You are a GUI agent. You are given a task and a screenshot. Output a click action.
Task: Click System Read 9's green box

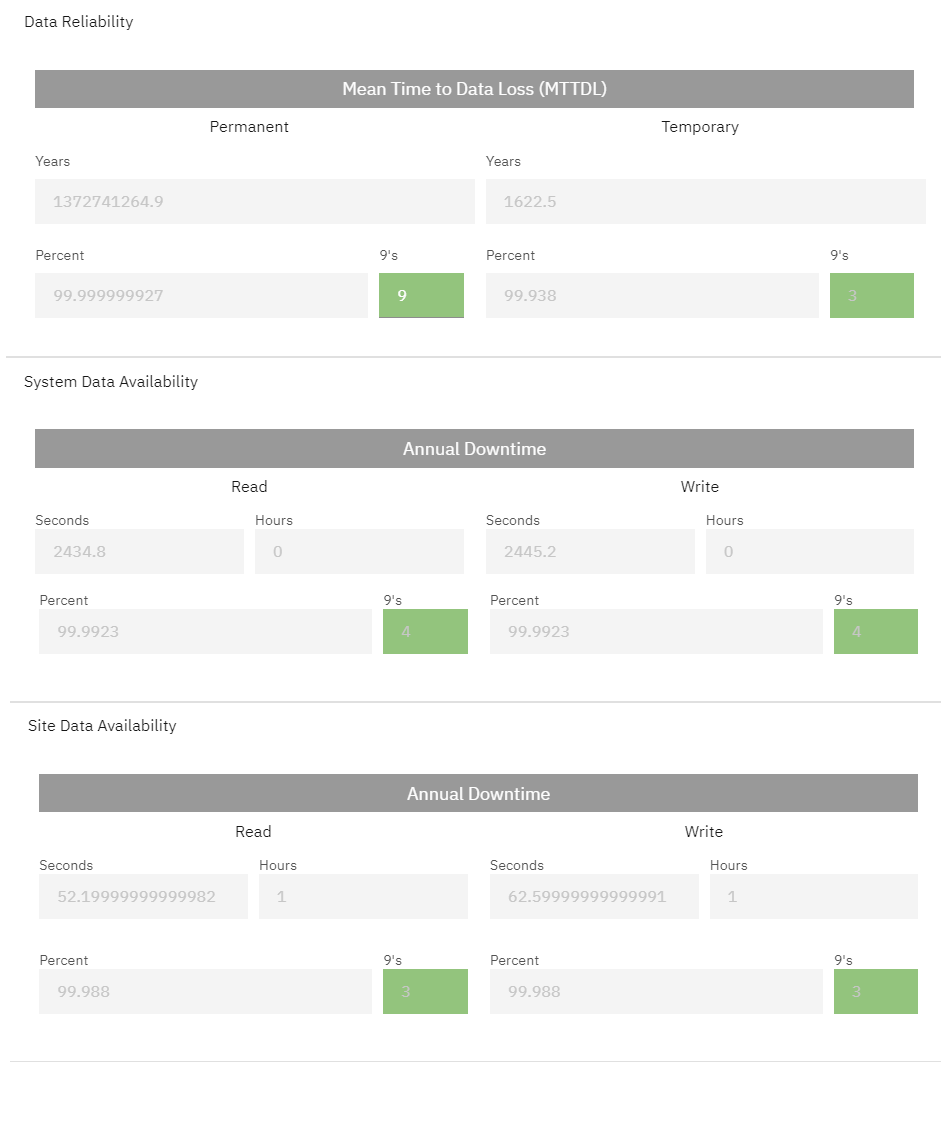point(425,632)
